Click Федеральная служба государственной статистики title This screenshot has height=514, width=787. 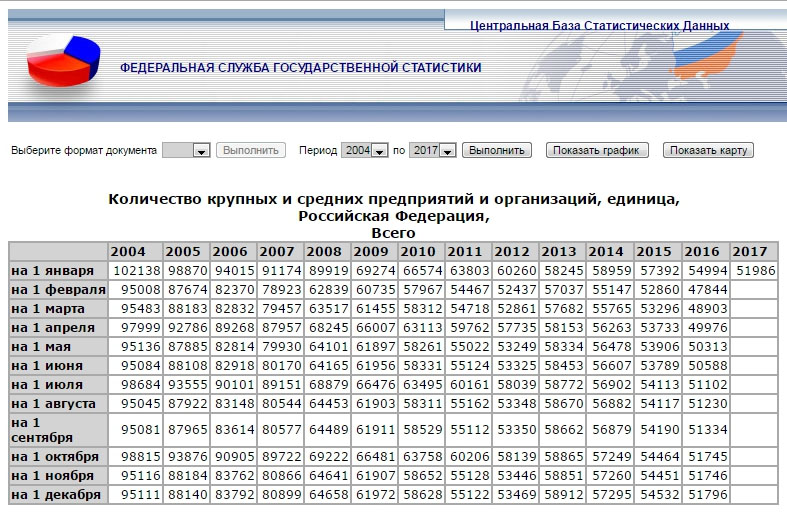click(x=300, y=67)
